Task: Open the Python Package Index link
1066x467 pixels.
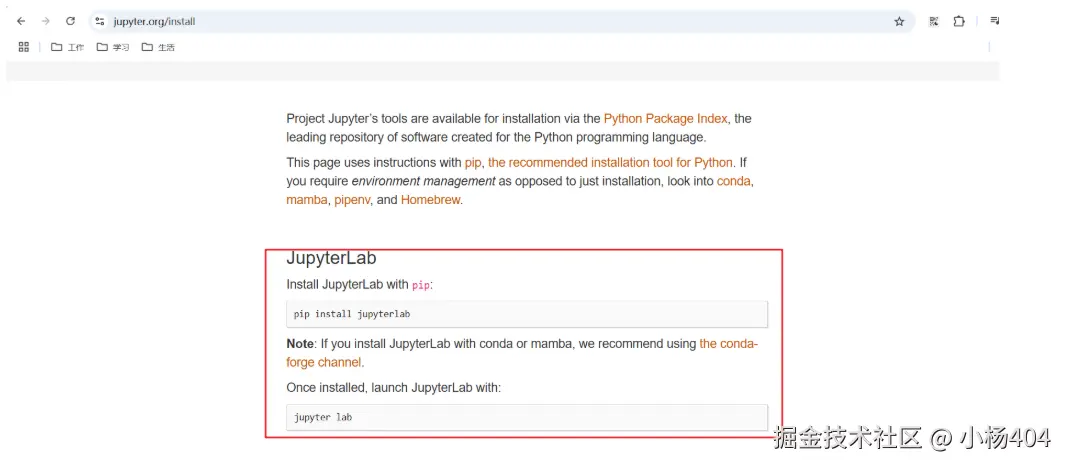Action: [x=666, y=118]
